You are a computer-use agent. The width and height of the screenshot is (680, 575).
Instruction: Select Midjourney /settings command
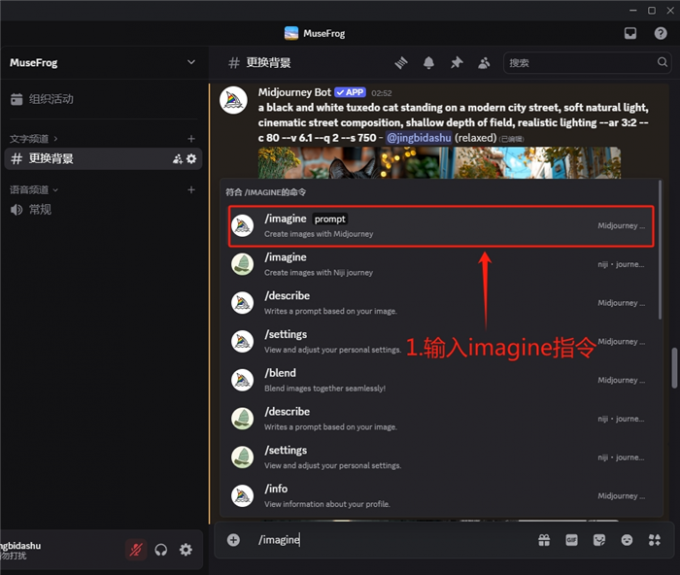click(x=439, y=342)
